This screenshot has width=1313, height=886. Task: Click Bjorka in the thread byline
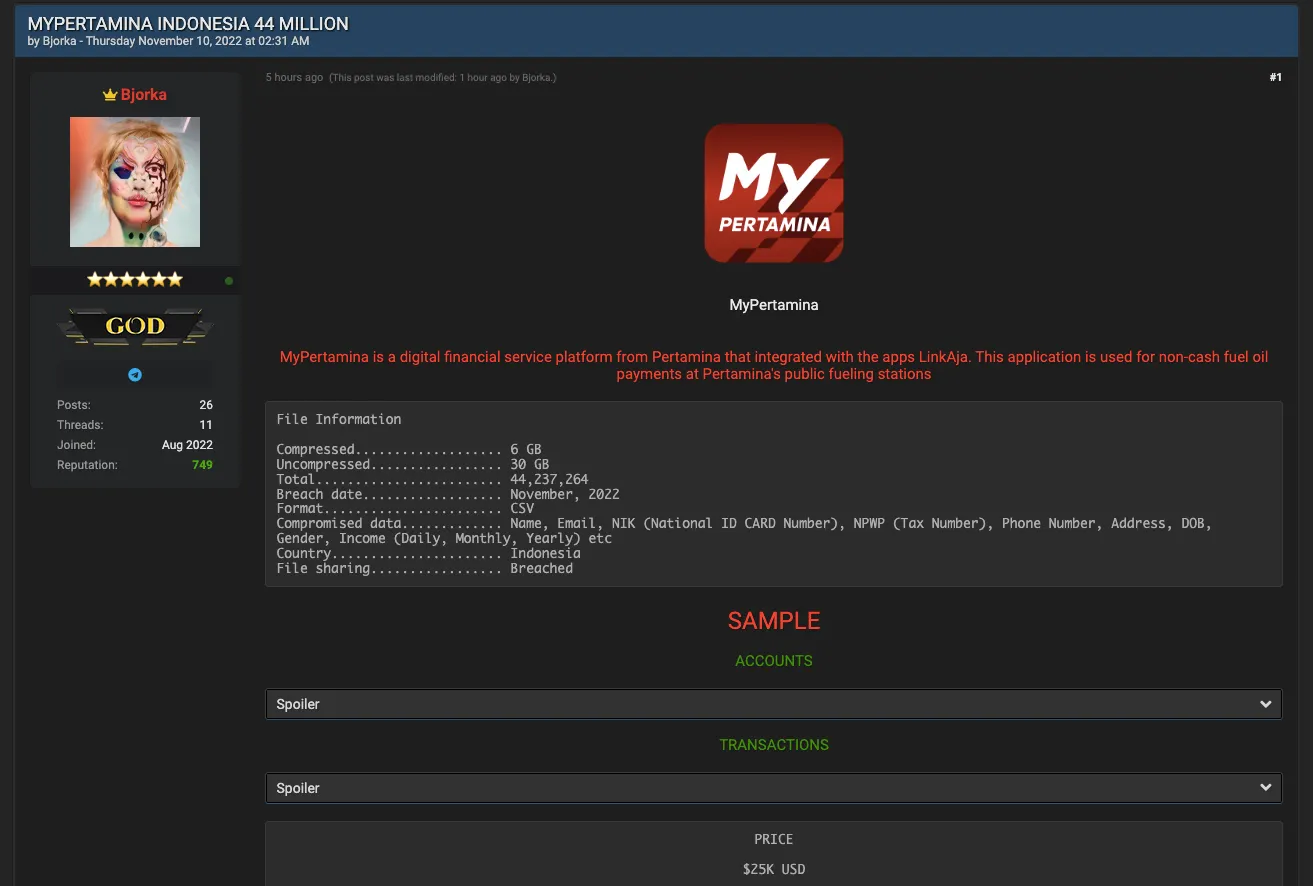59,41
